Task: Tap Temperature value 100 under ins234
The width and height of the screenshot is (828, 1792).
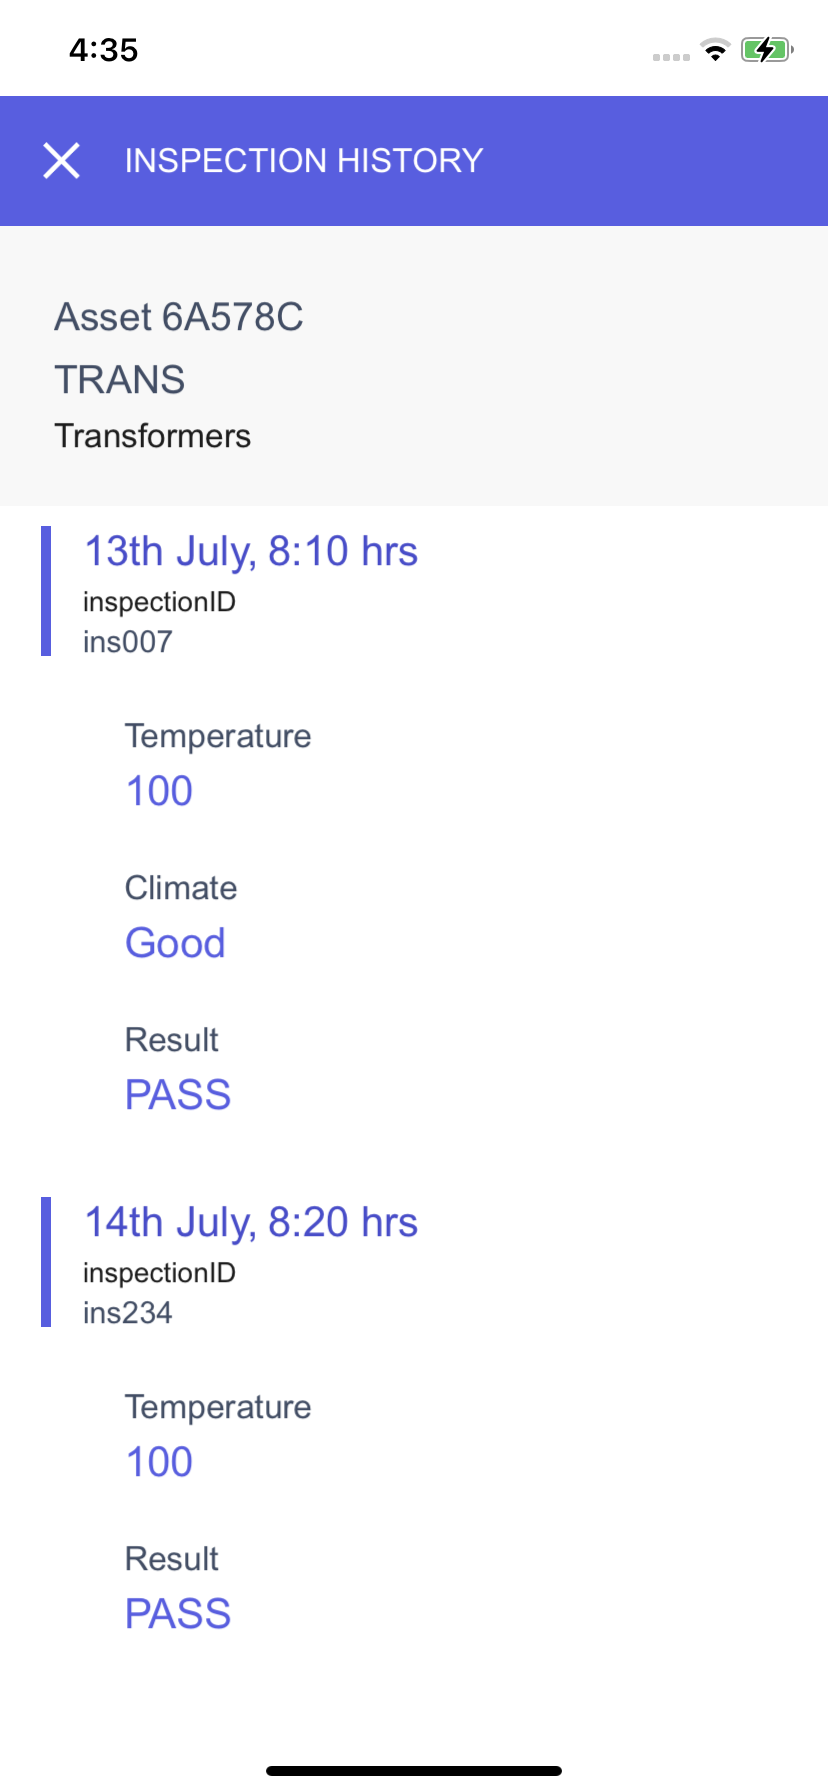Action: coord(159,1462)
